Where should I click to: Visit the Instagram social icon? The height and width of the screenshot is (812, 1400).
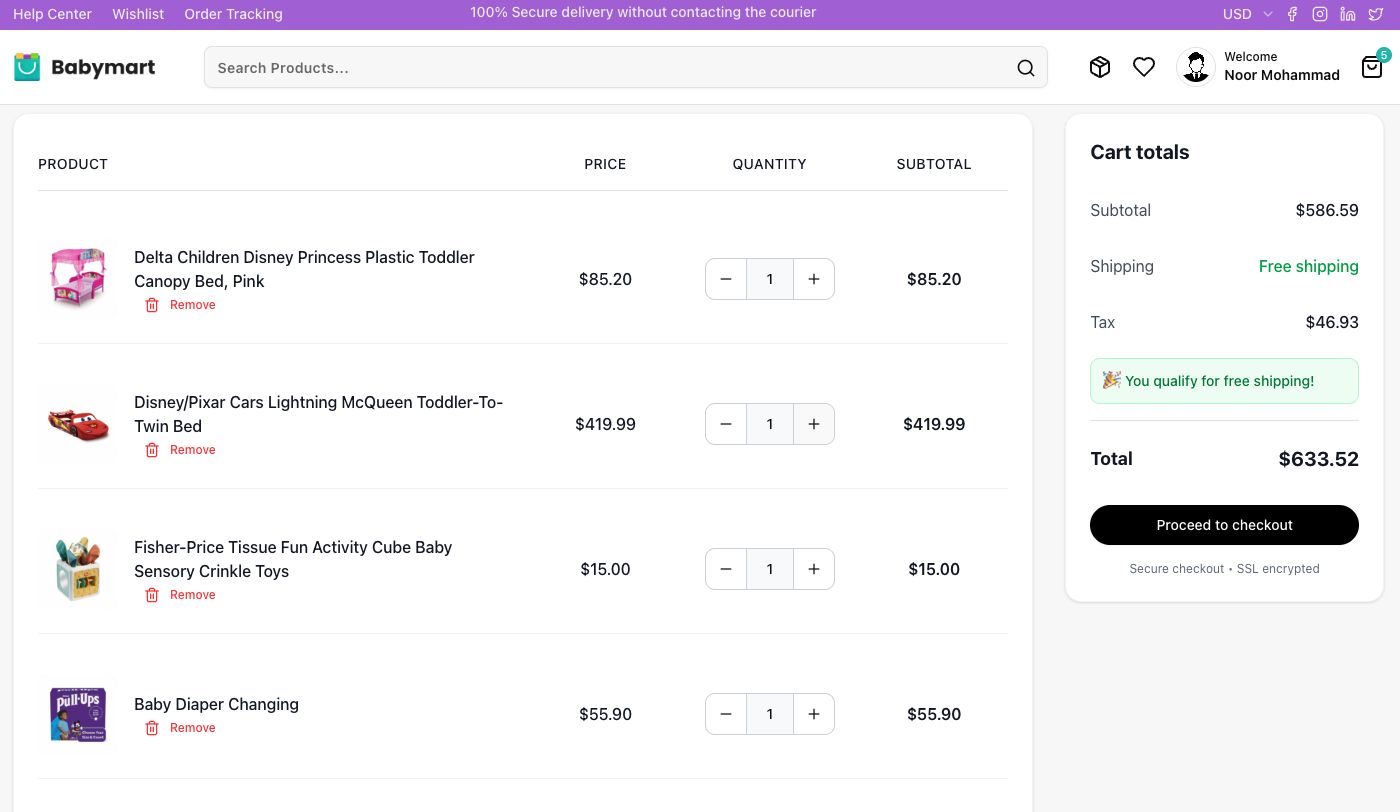pyautogui.click(x=1320, y=14)
